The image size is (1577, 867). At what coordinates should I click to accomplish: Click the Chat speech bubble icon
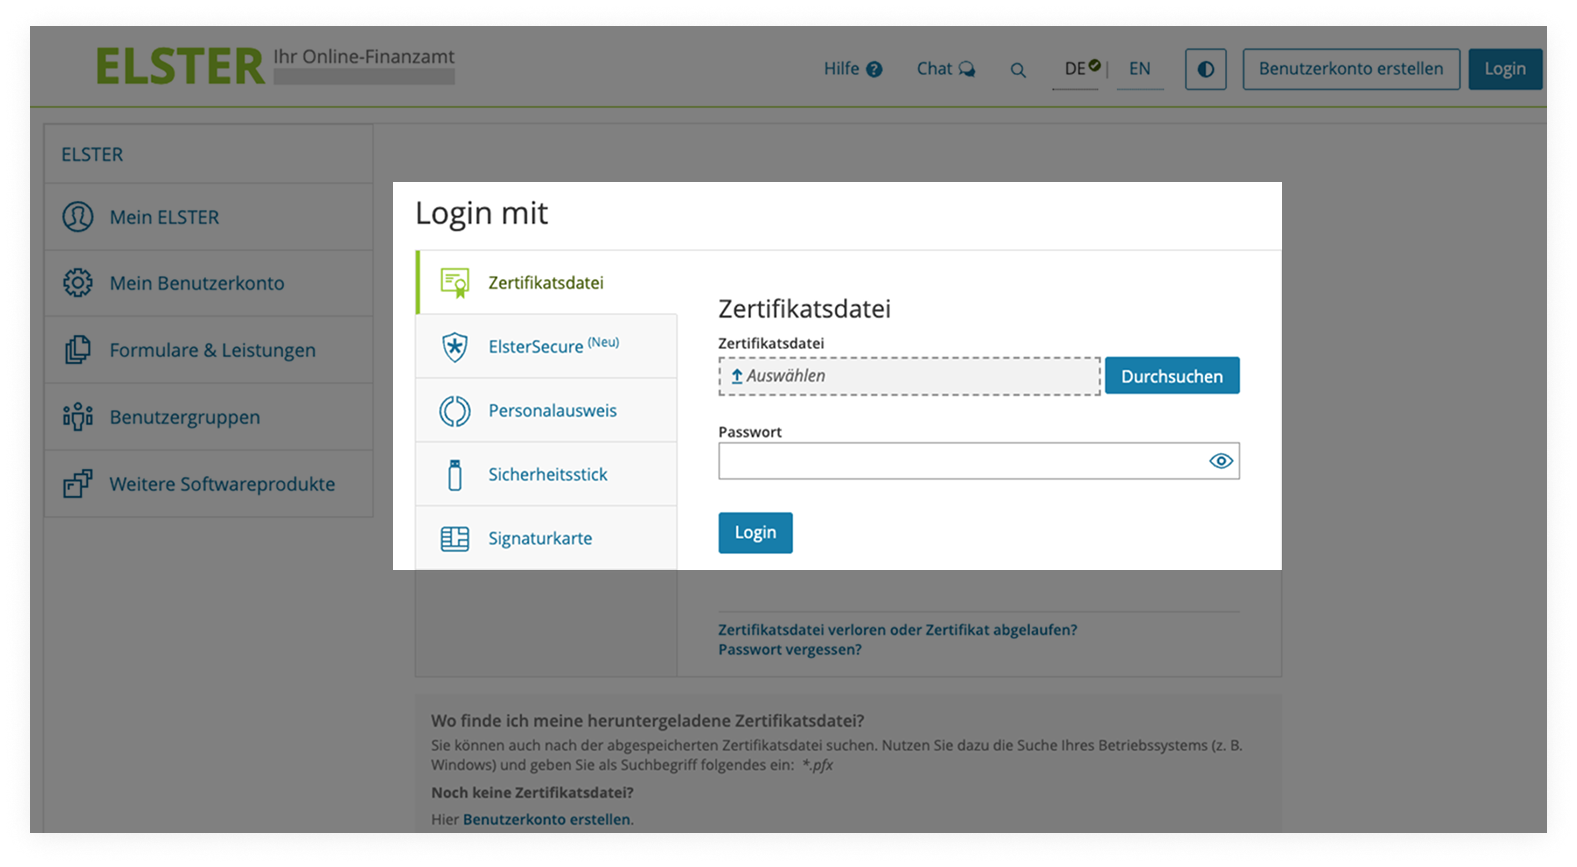click(x=967, y=70)
